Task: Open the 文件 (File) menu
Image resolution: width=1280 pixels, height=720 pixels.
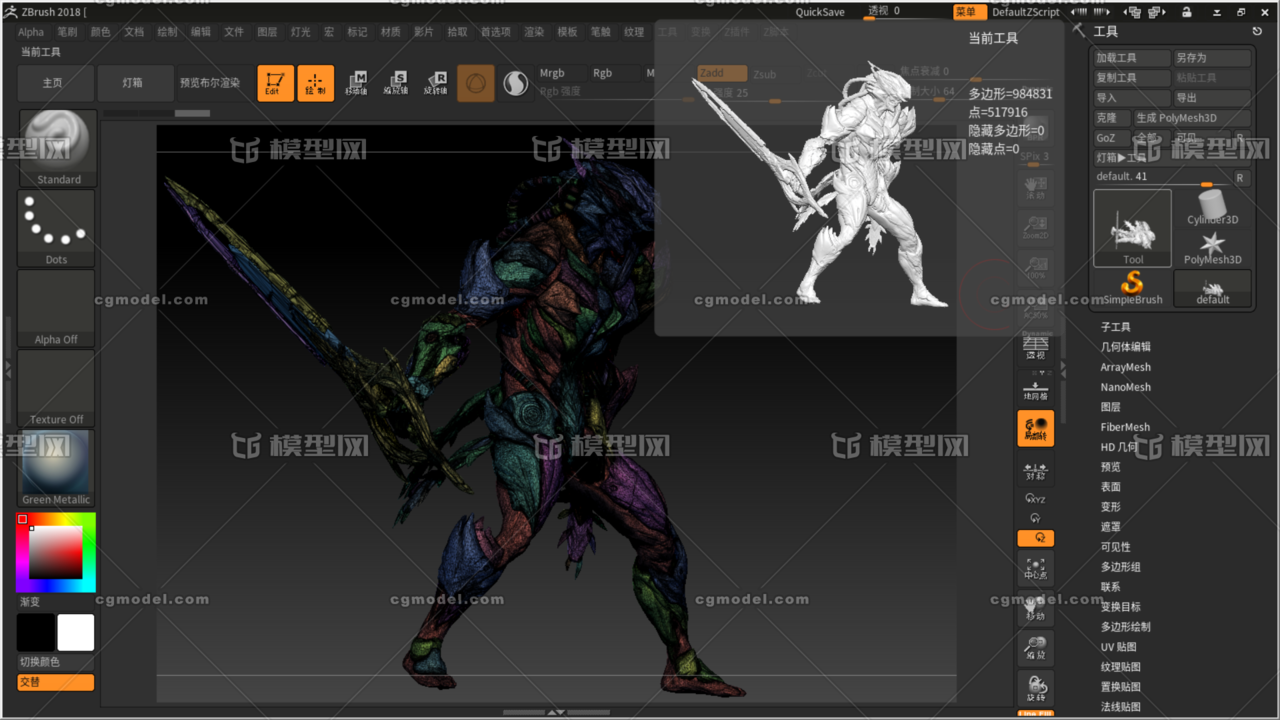Action: tap(234, 32)
